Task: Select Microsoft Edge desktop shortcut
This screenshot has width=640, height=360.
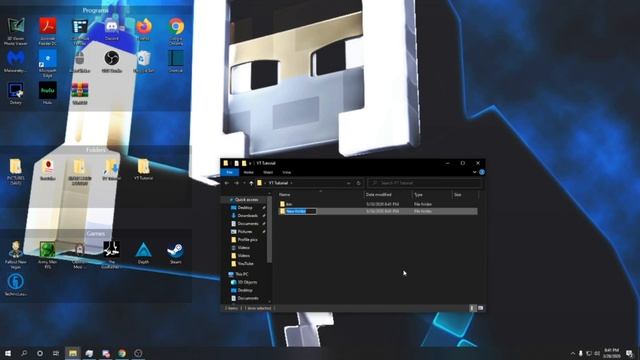Action: point(48,63)
